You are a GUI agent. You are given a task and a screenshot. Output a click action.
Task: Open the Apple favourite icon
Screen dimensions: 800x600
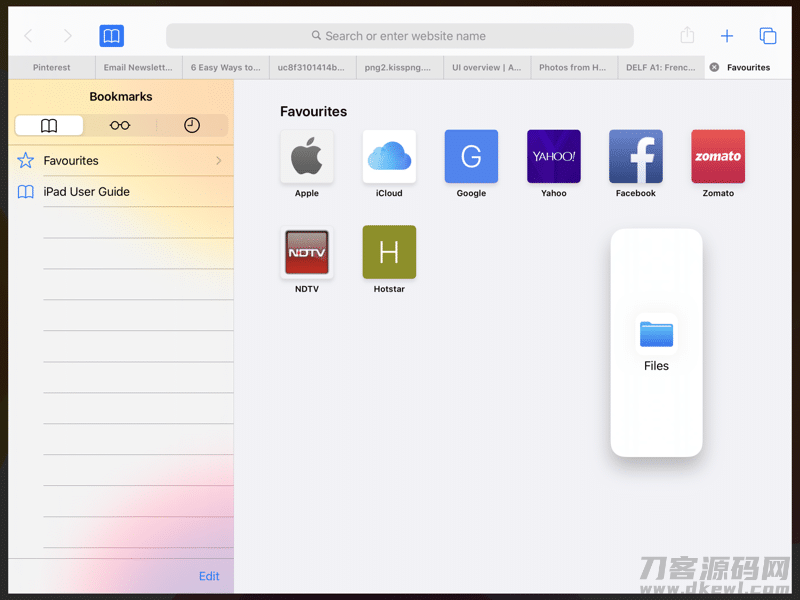pyautogui.click(x=307, y=156)
